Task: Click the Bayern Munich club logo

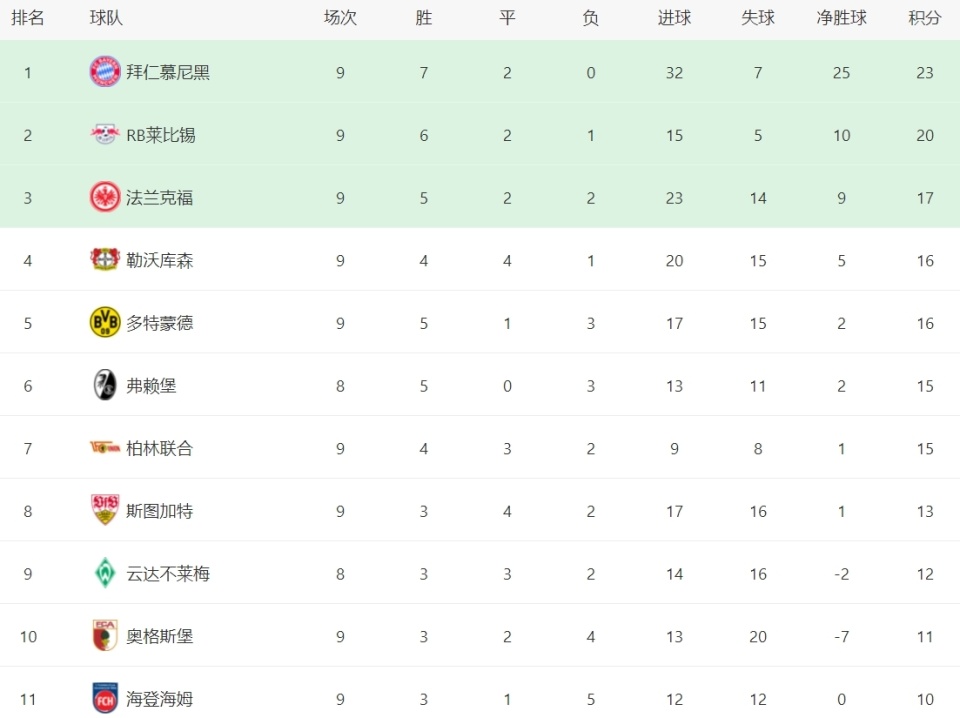Action: coord(105,72)
